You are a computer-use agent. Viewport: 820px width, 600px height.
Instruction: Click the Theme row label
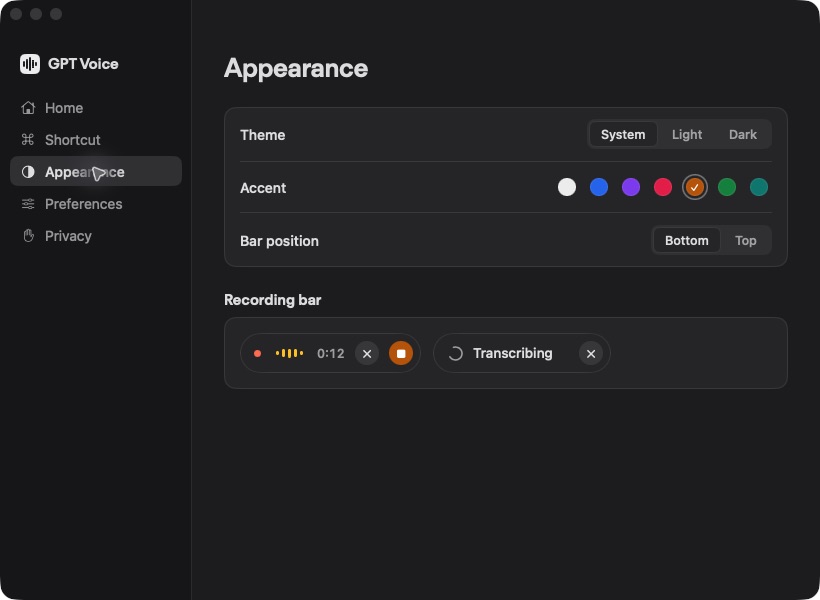point(263,135)
